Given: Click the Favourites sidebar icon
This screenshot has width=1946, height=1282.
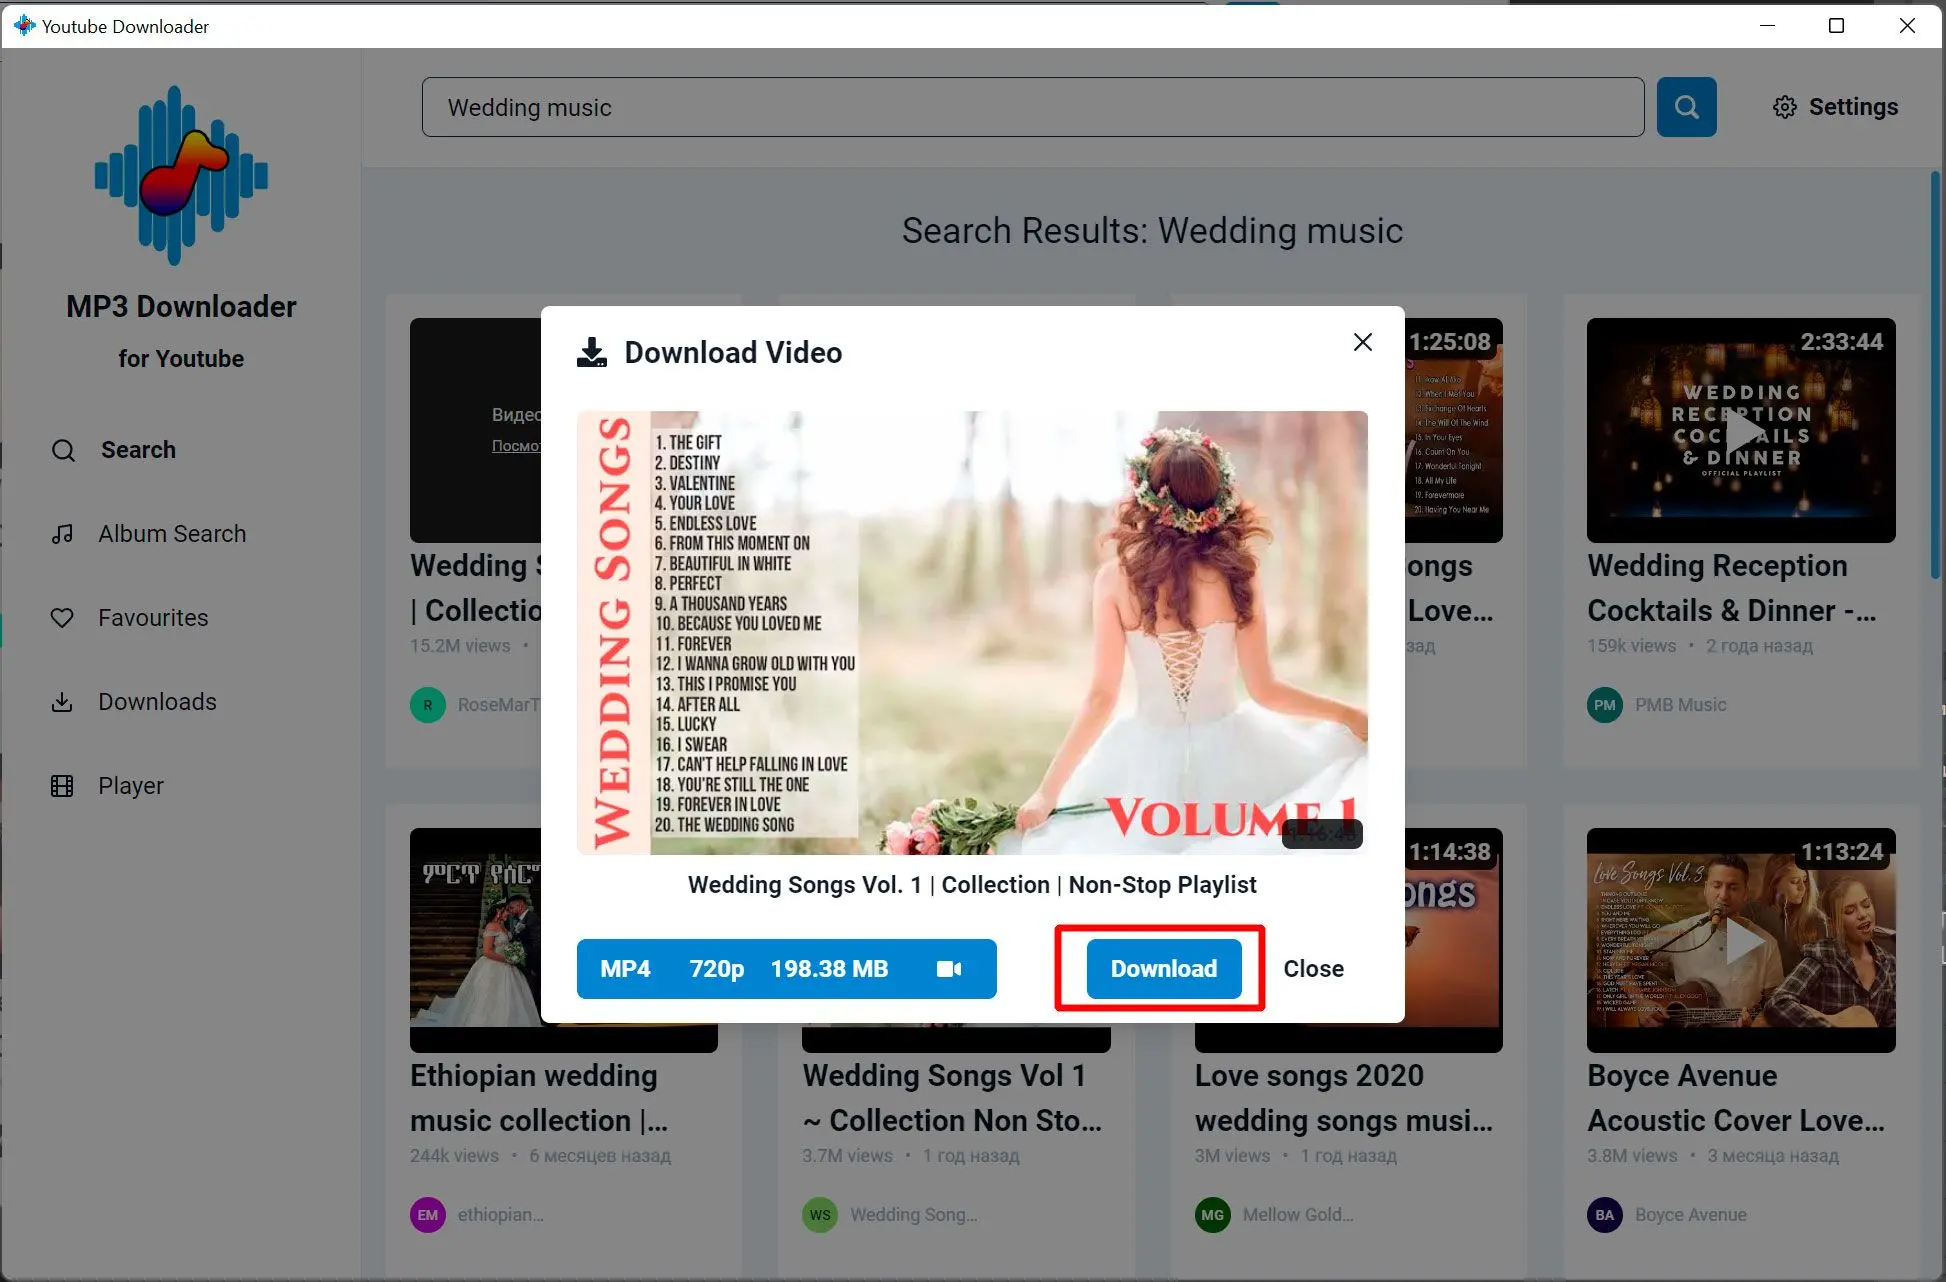Looking at the screenshot, I should [x=63, y=617].
